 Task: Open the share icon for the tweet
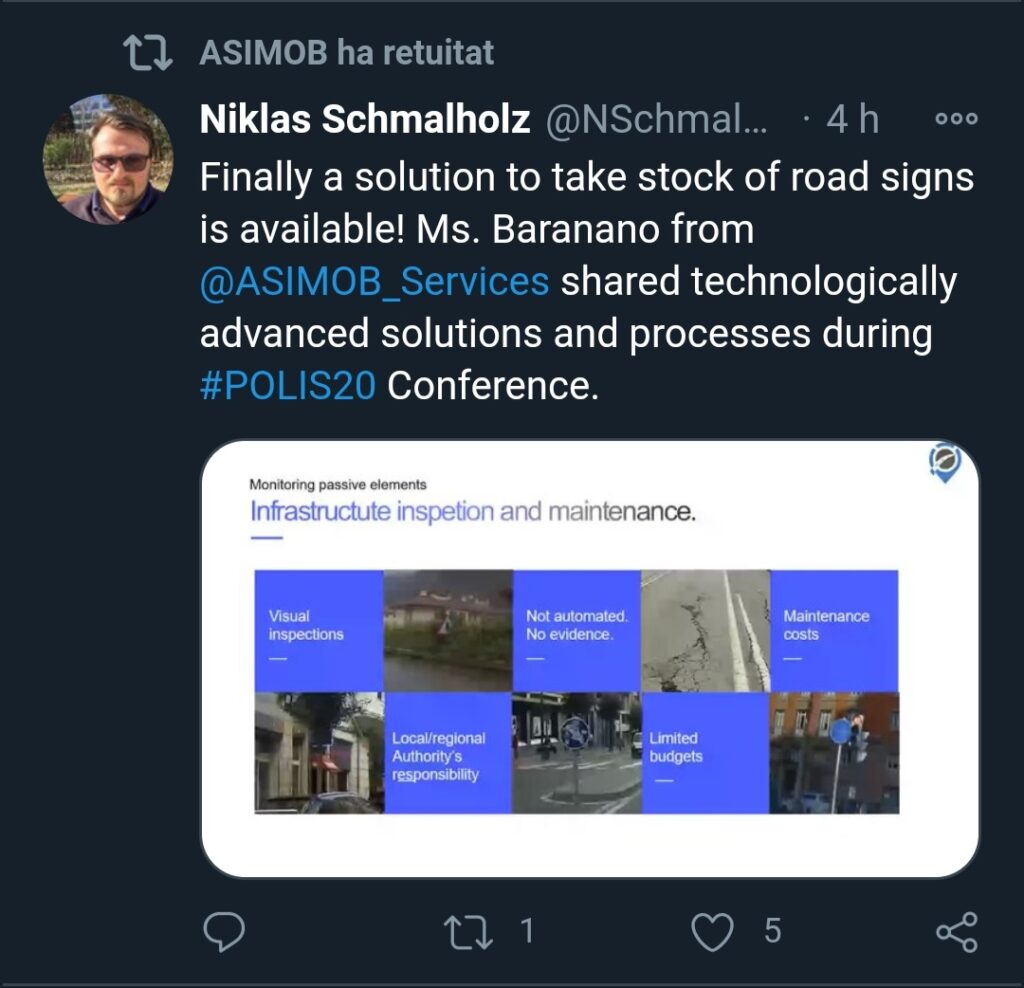(956, 932)
